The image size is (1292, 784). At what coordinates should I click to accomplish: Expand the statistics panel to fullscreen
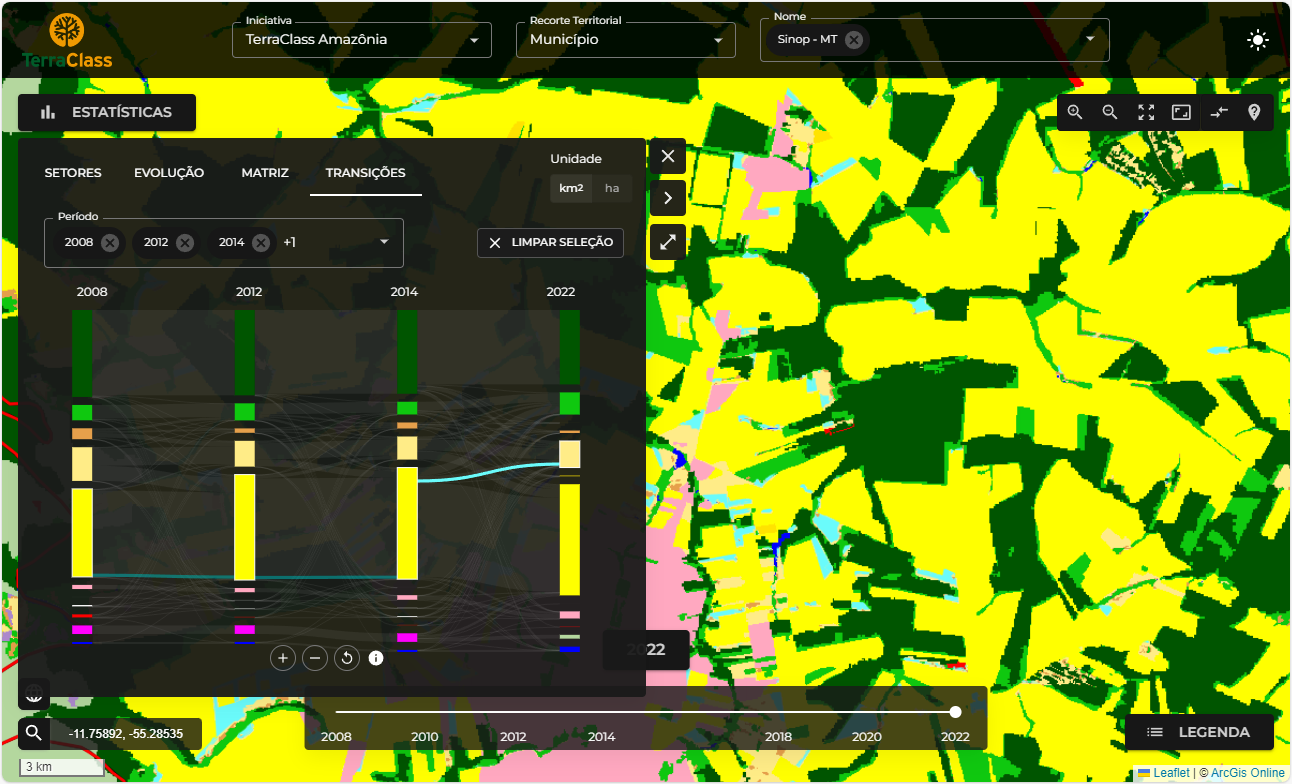click(668, 241)
